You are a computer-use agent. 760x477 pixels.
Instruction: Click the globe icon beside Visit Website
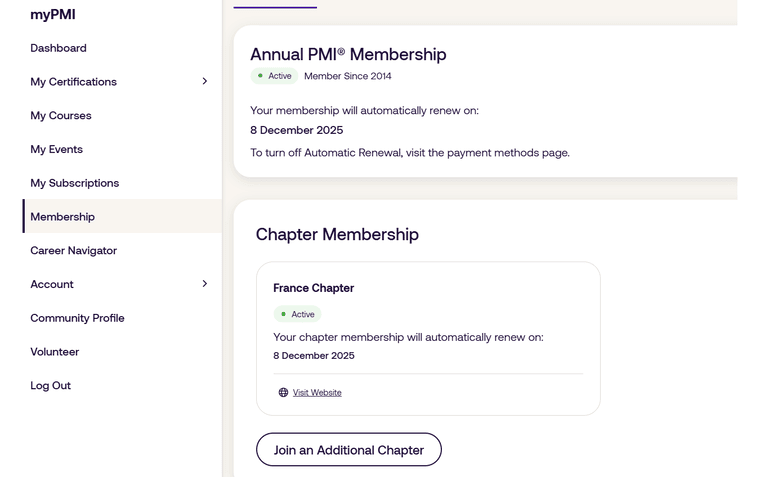point(283,393)
